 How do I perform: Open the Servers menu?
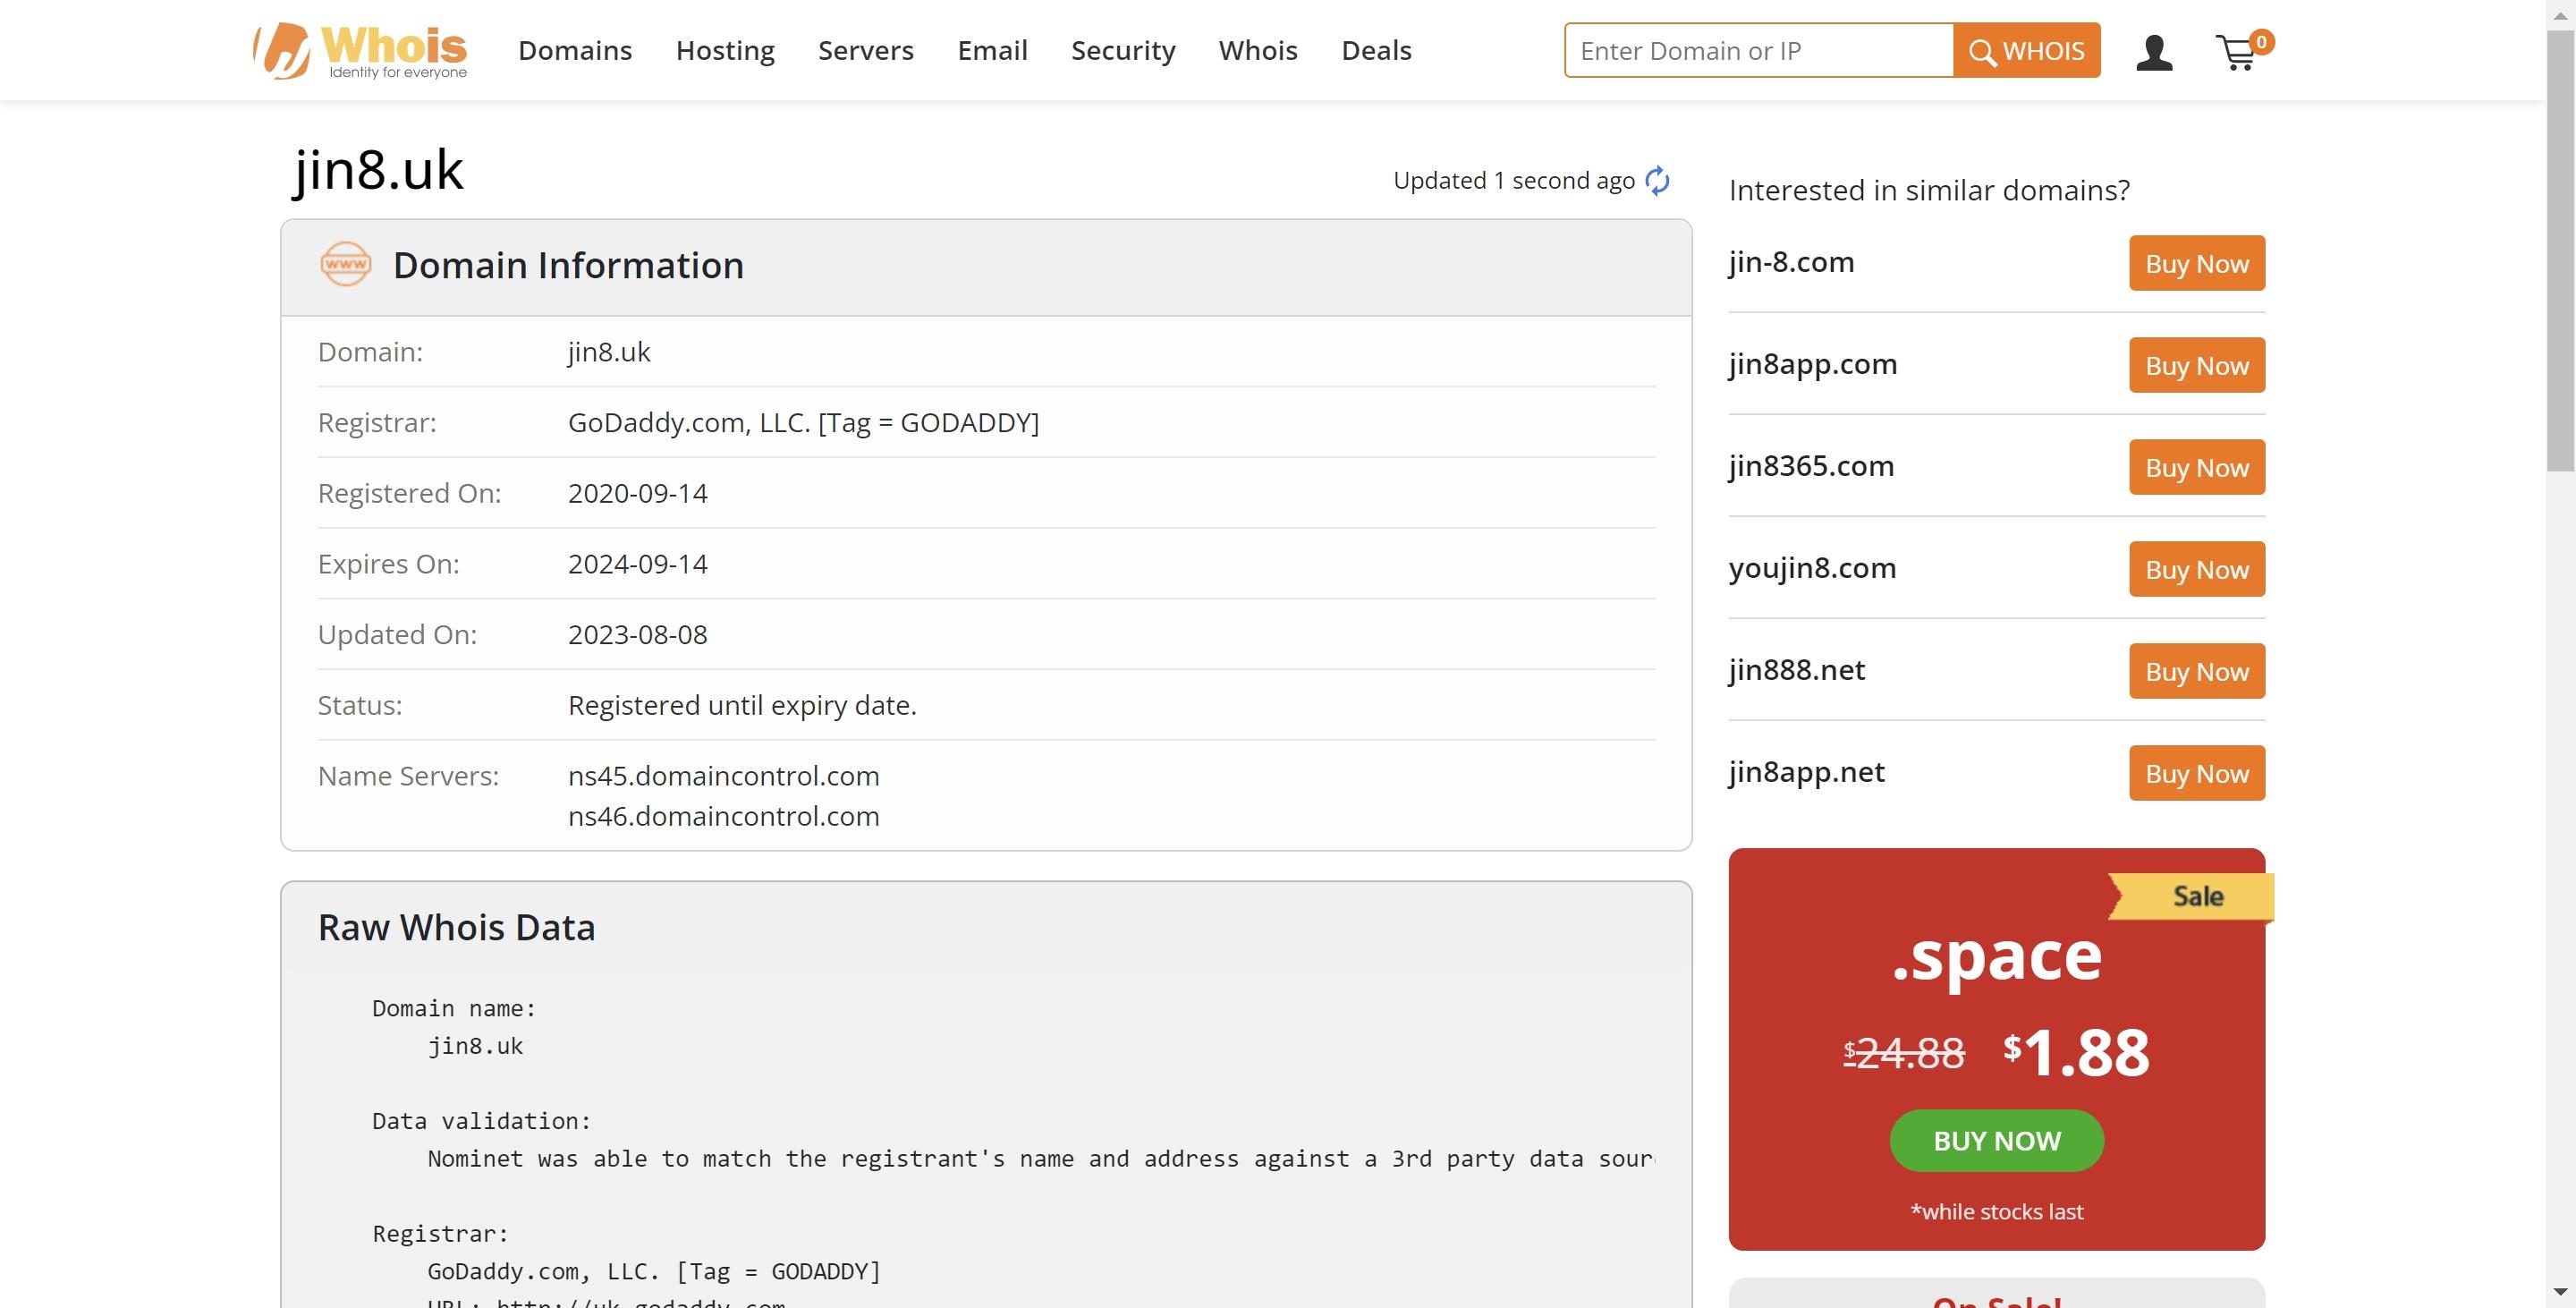866,50
